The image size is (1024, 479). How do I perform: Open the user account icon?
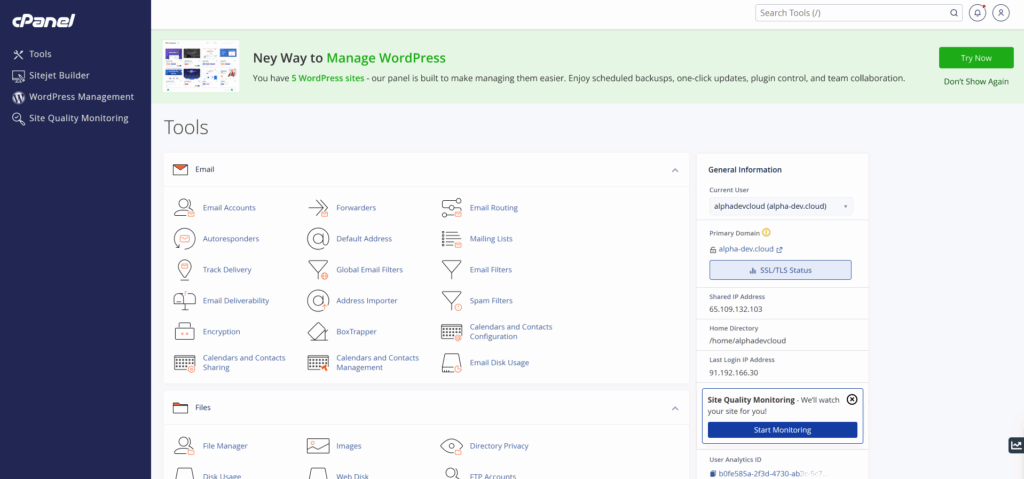click(x=1000, y=12)
